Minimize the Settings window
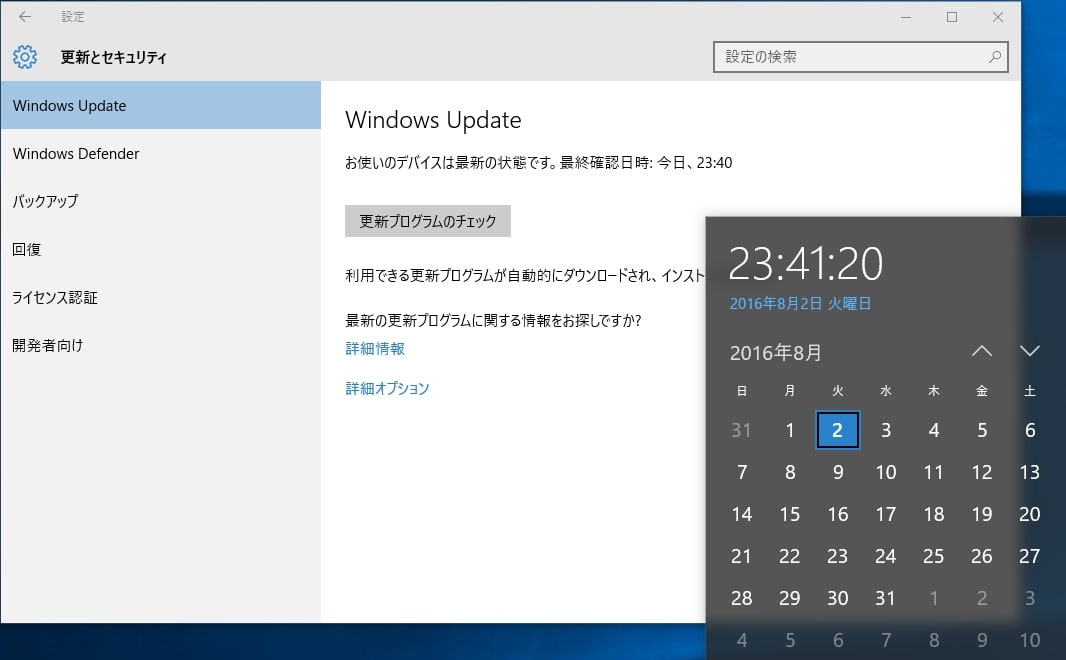1066x660 pixels. (906, 17)
